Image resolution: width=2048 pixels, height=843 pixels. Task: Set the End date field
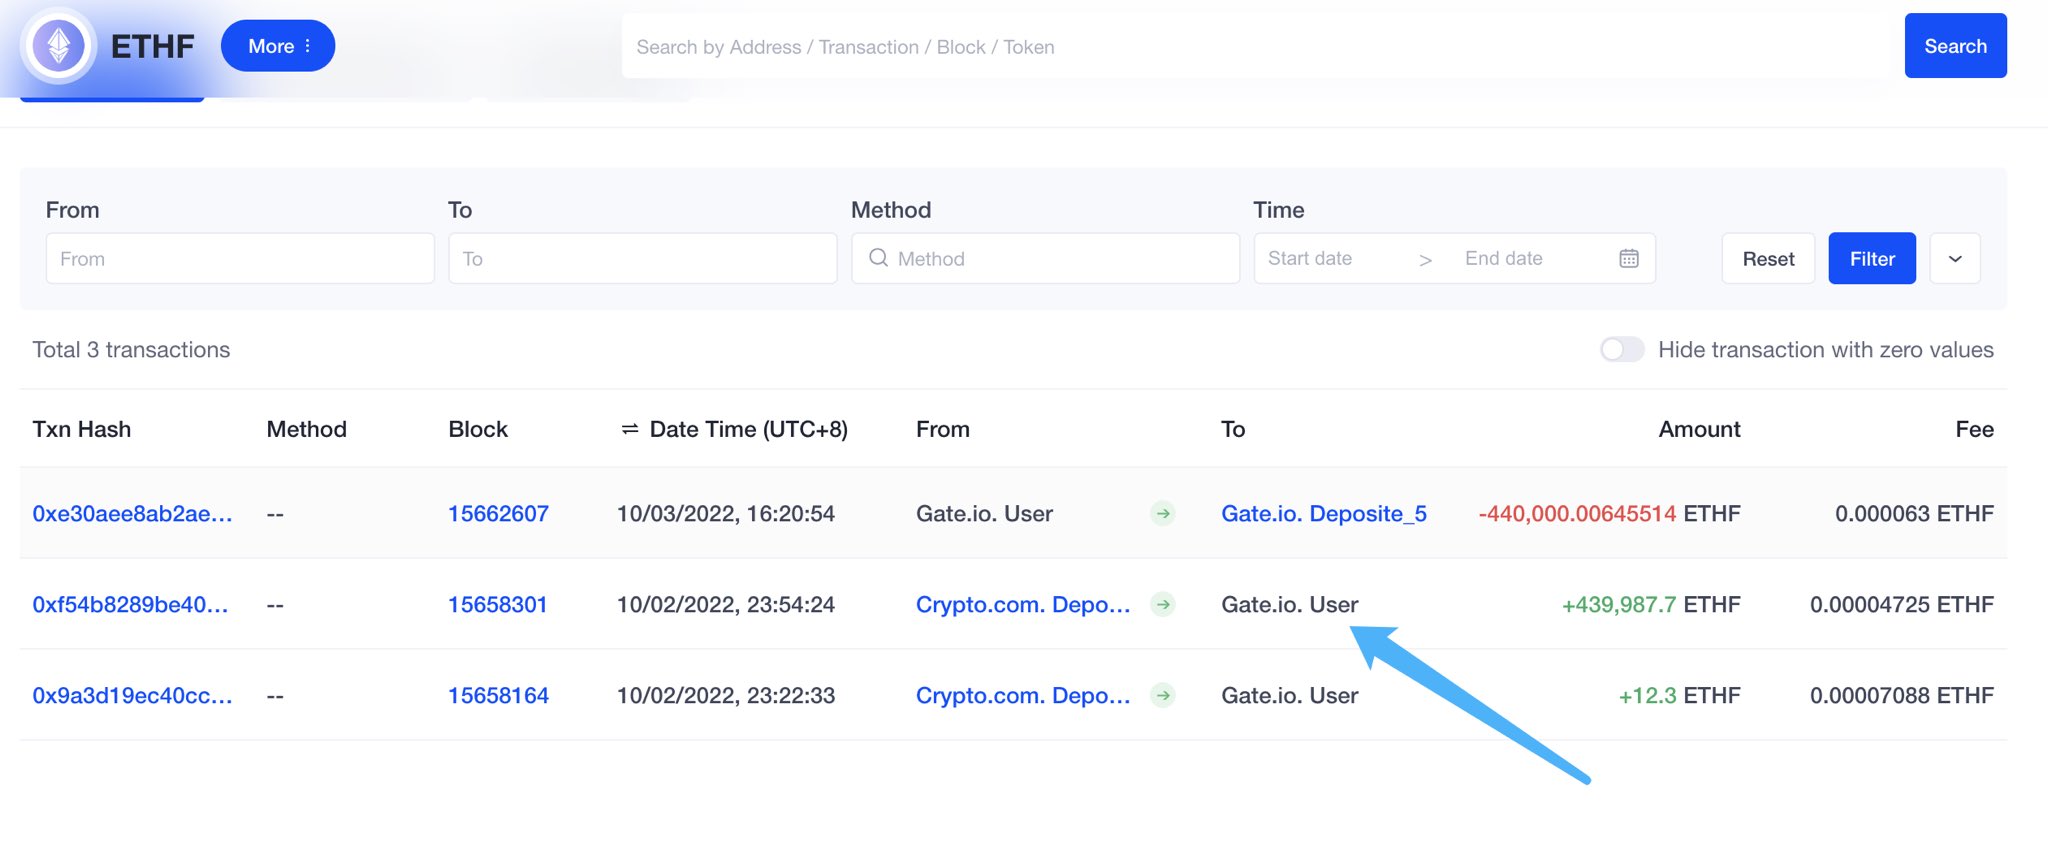pyautogui.click(x=1503, y=259)
